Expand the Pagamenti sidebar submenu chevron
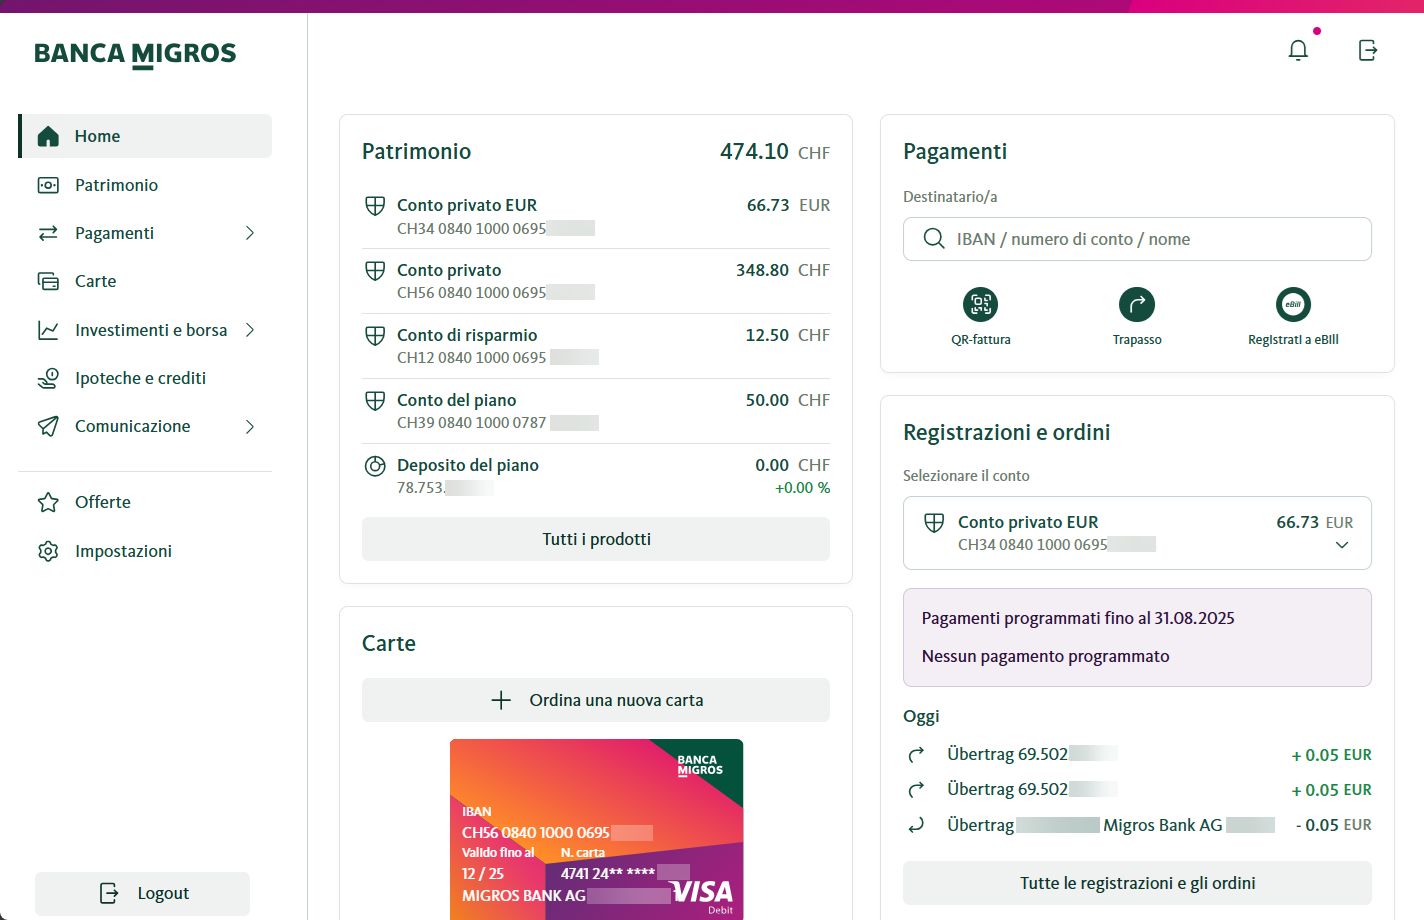 [250, 233]
